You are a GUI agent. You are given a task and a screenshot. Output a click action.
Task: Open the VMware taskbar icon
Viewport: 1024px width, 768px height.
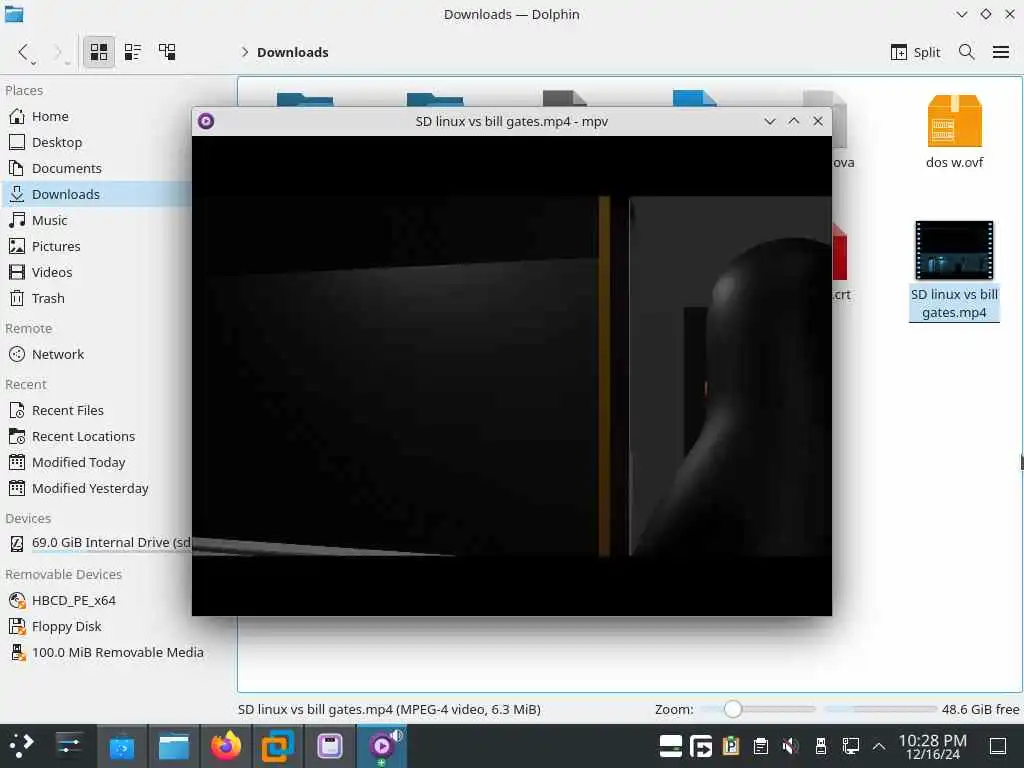pos(278,746)
